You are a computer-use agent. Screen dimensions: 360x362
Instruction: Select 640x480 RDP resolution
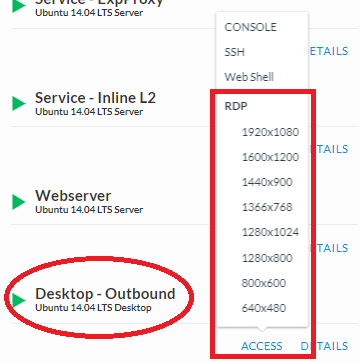point(264,308)
